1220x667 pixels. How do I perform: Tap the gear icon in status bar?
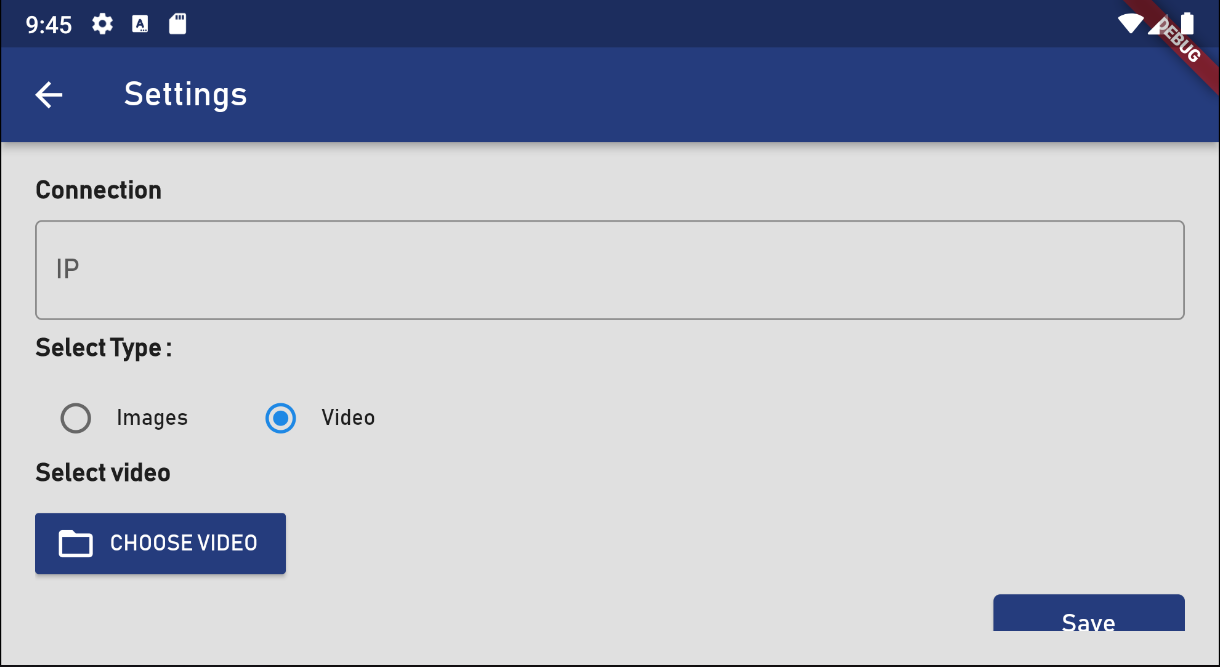102,24
